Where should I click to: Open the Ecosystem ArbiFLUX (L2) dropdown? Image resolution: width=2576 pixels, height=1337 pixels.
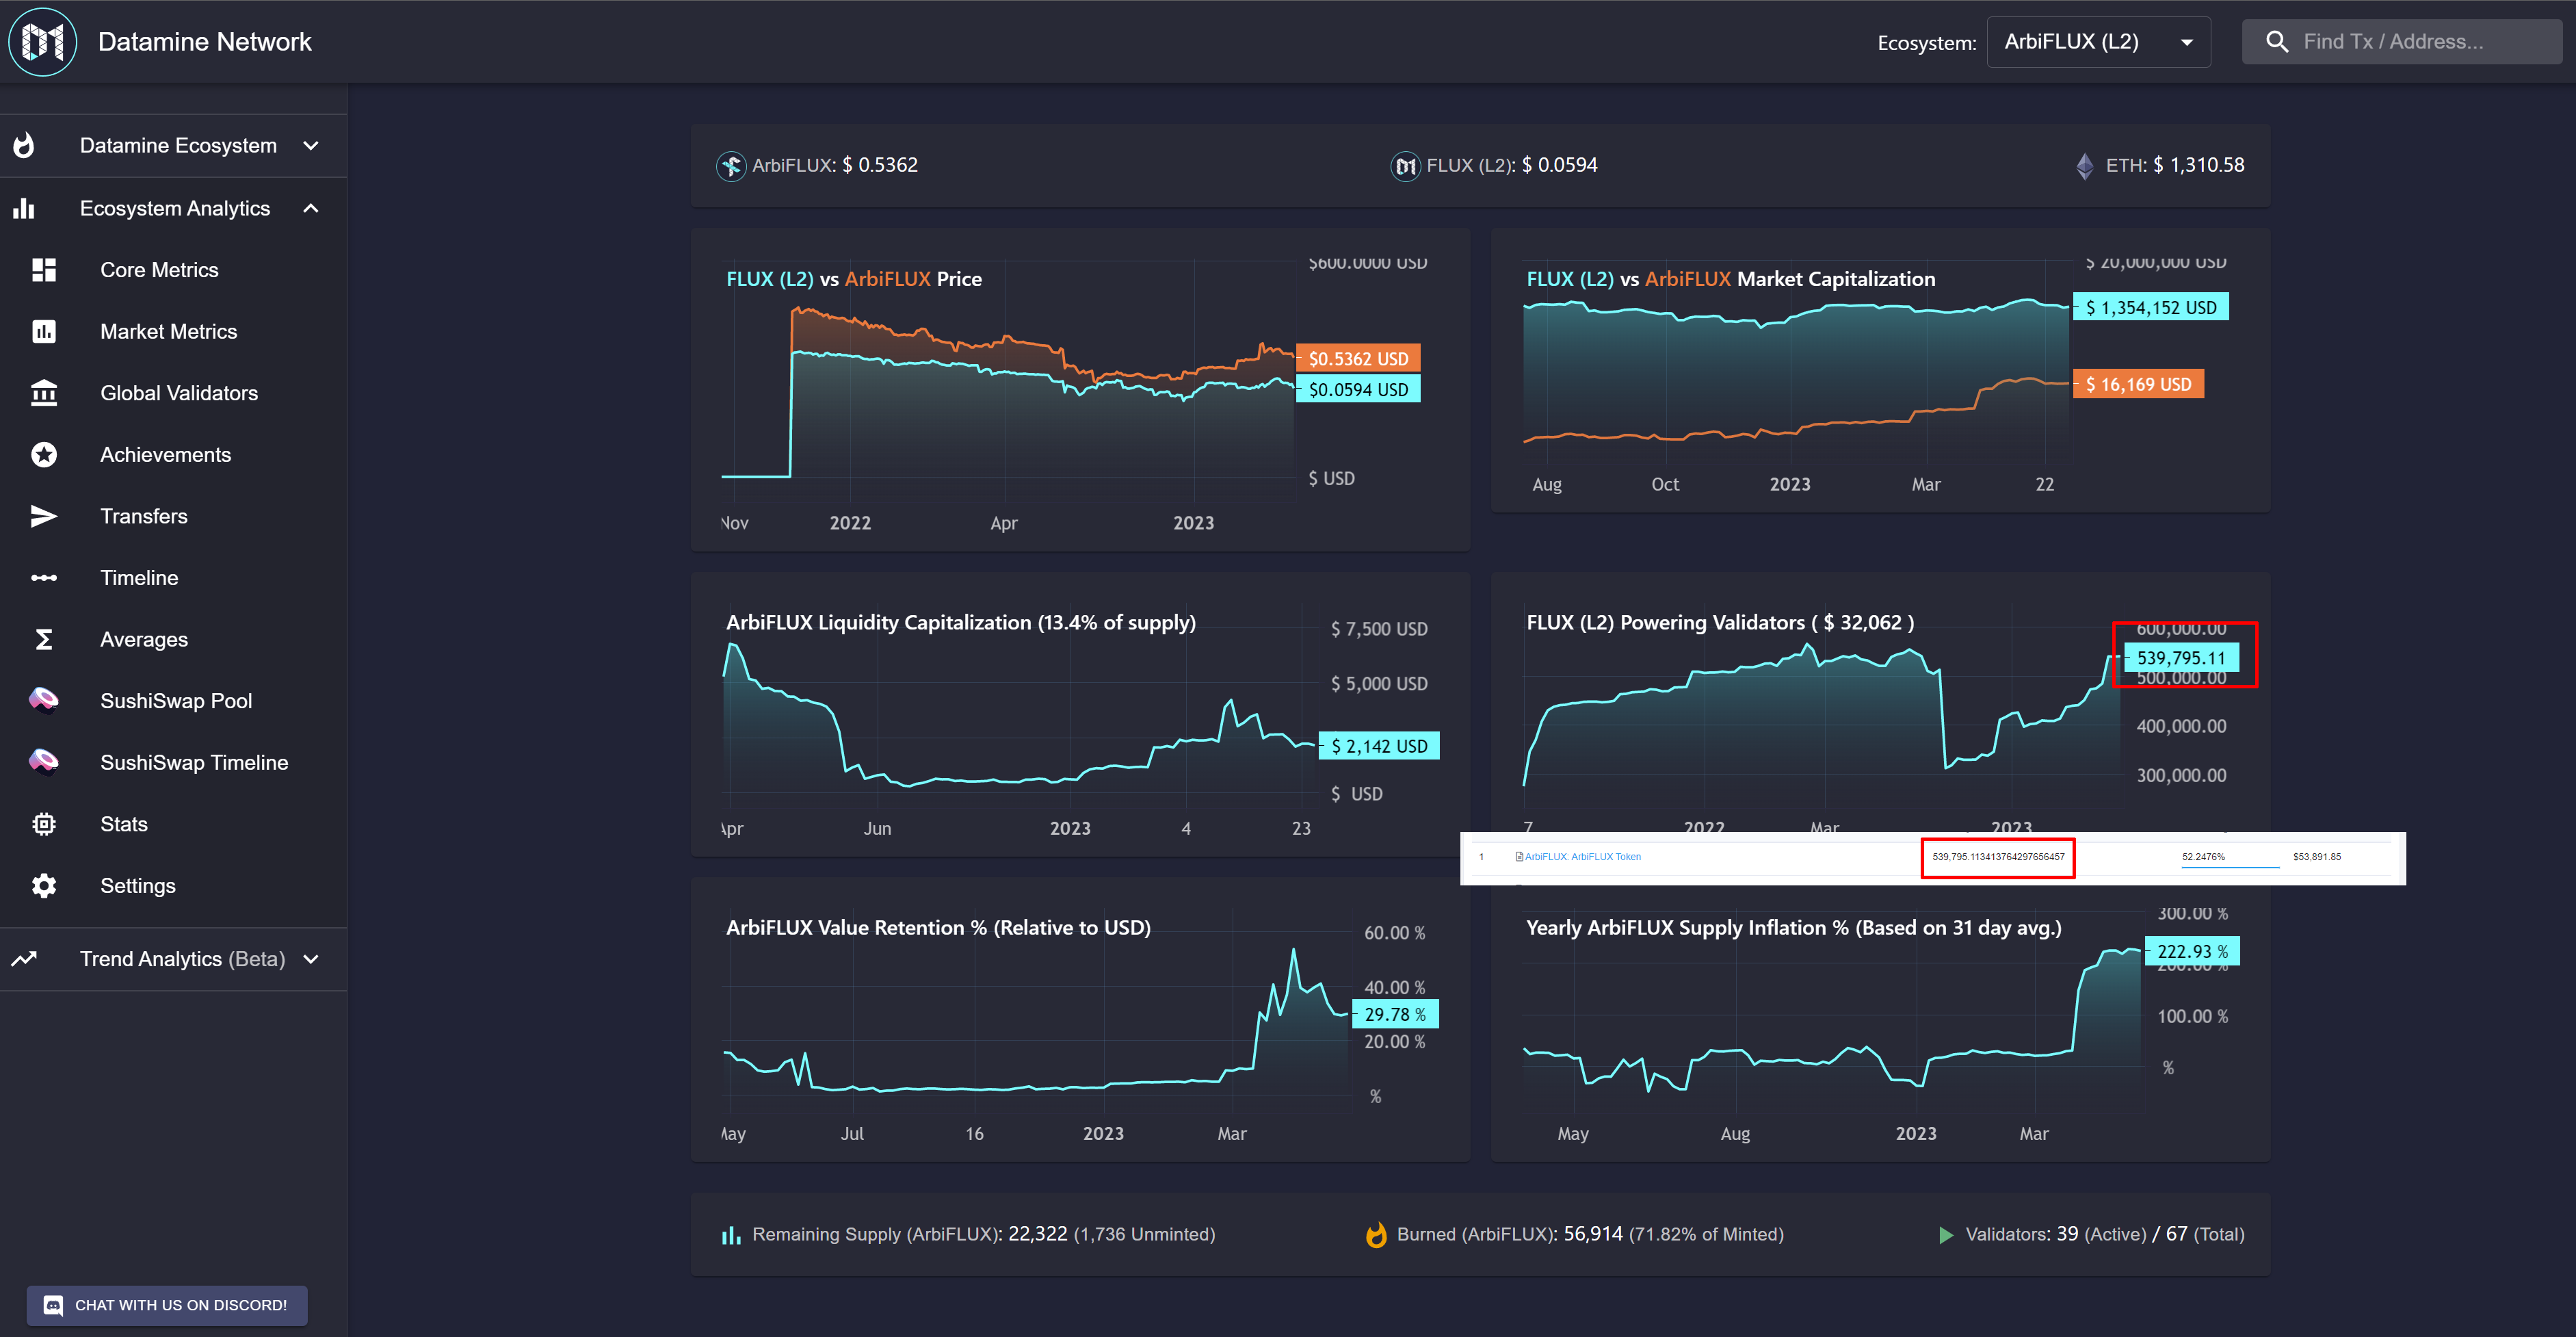point(2098,42)
